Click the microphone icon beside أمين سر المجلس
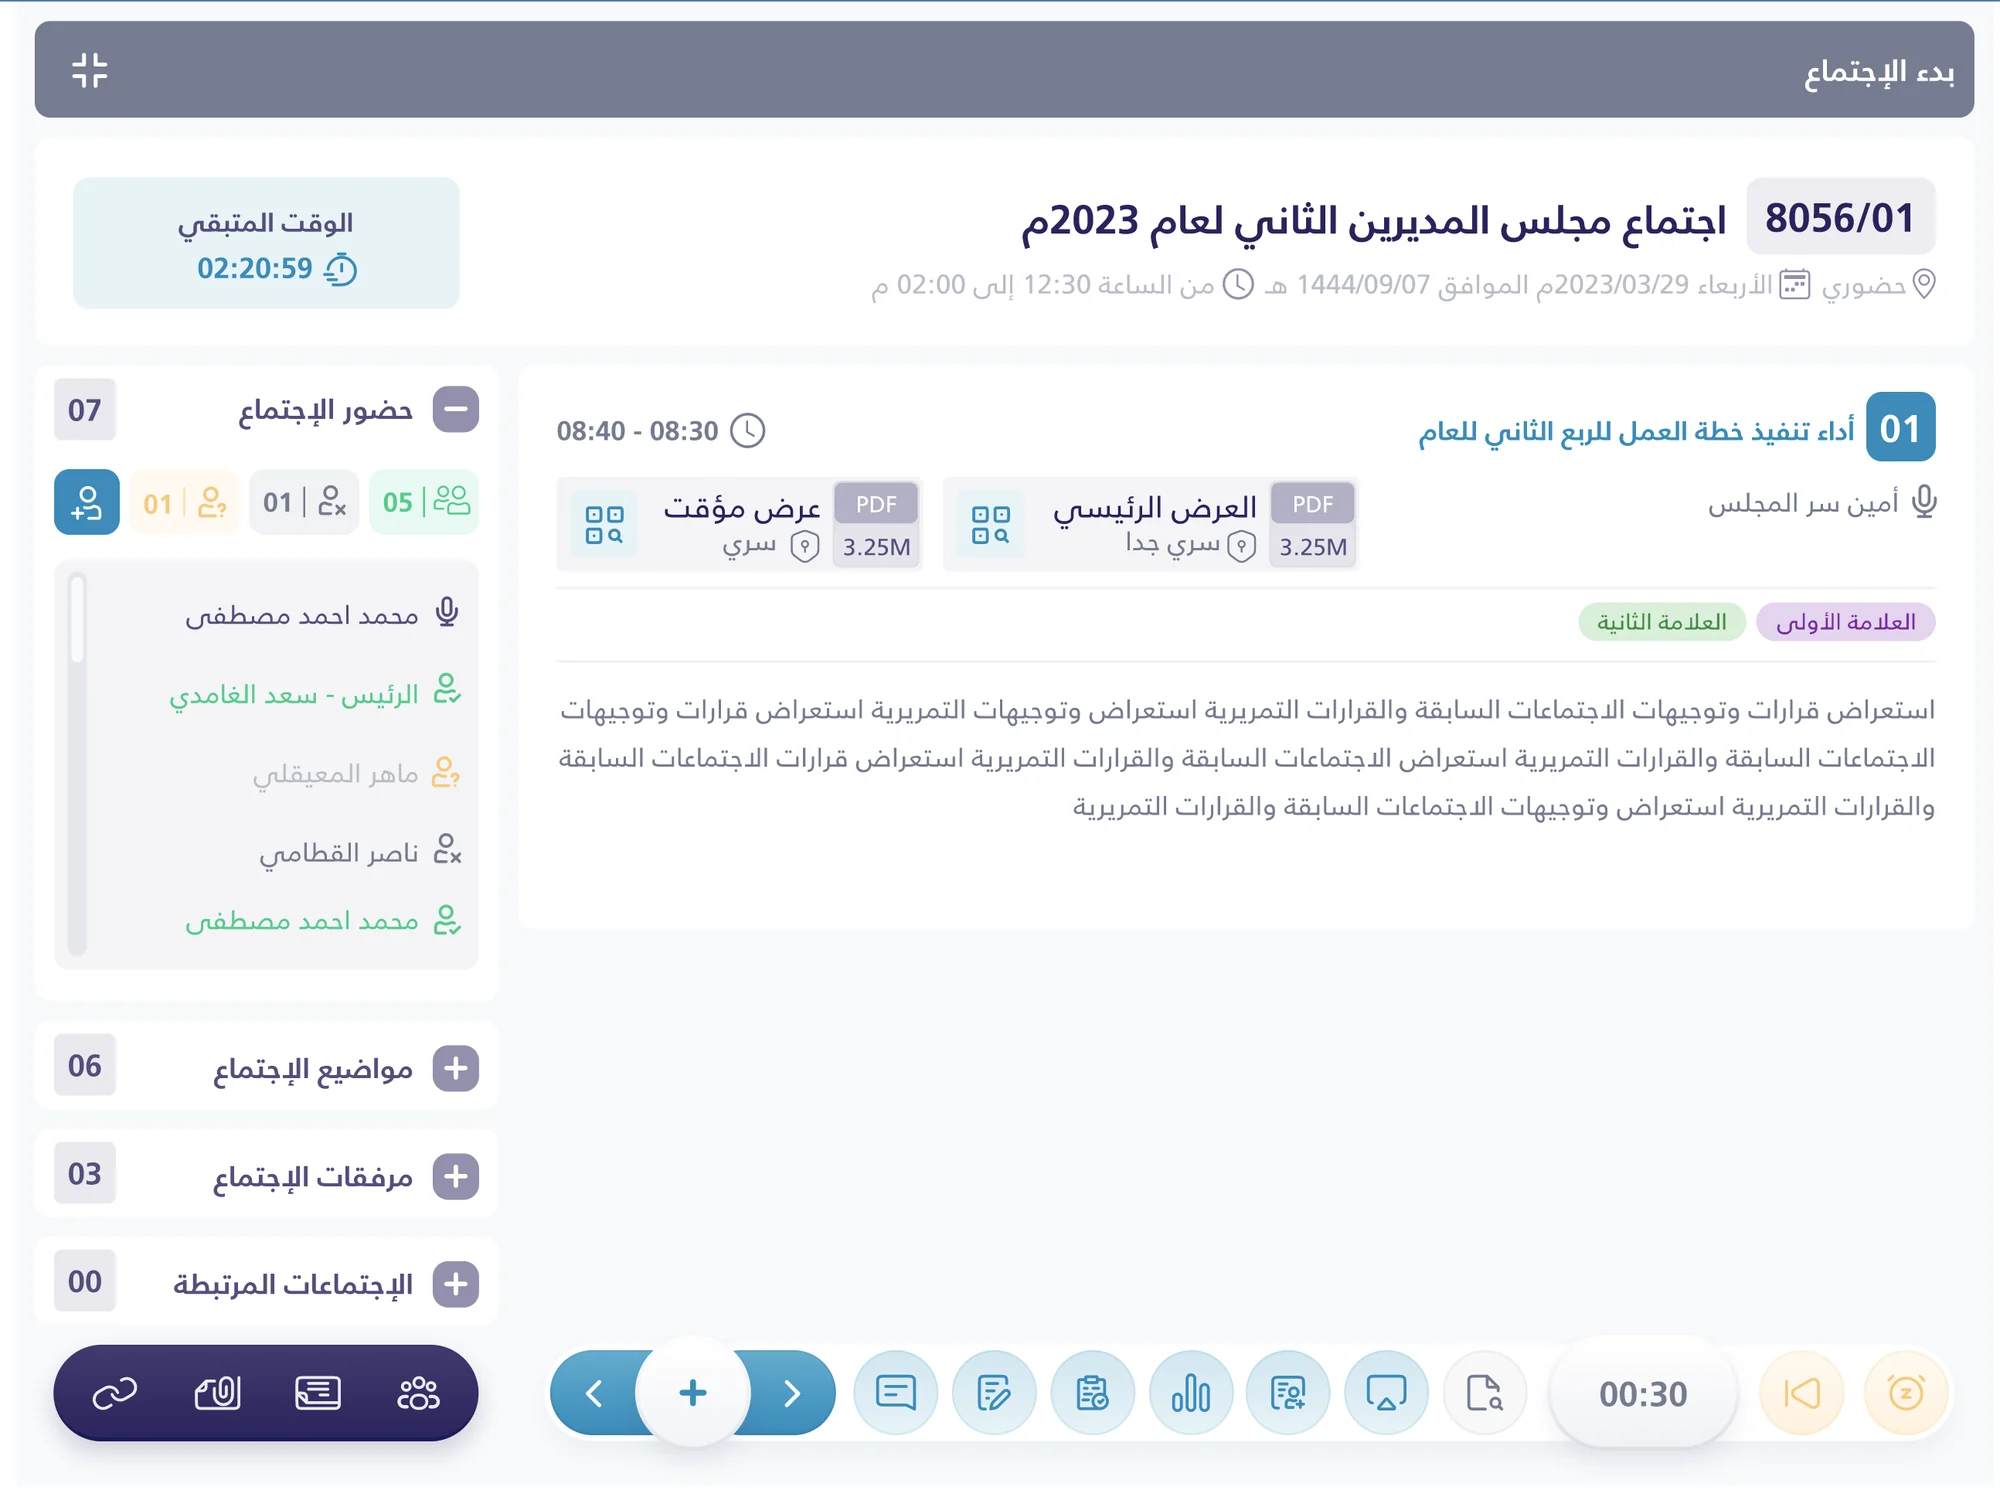Screen dimensions: 2000x1504 click(1924, 502)
